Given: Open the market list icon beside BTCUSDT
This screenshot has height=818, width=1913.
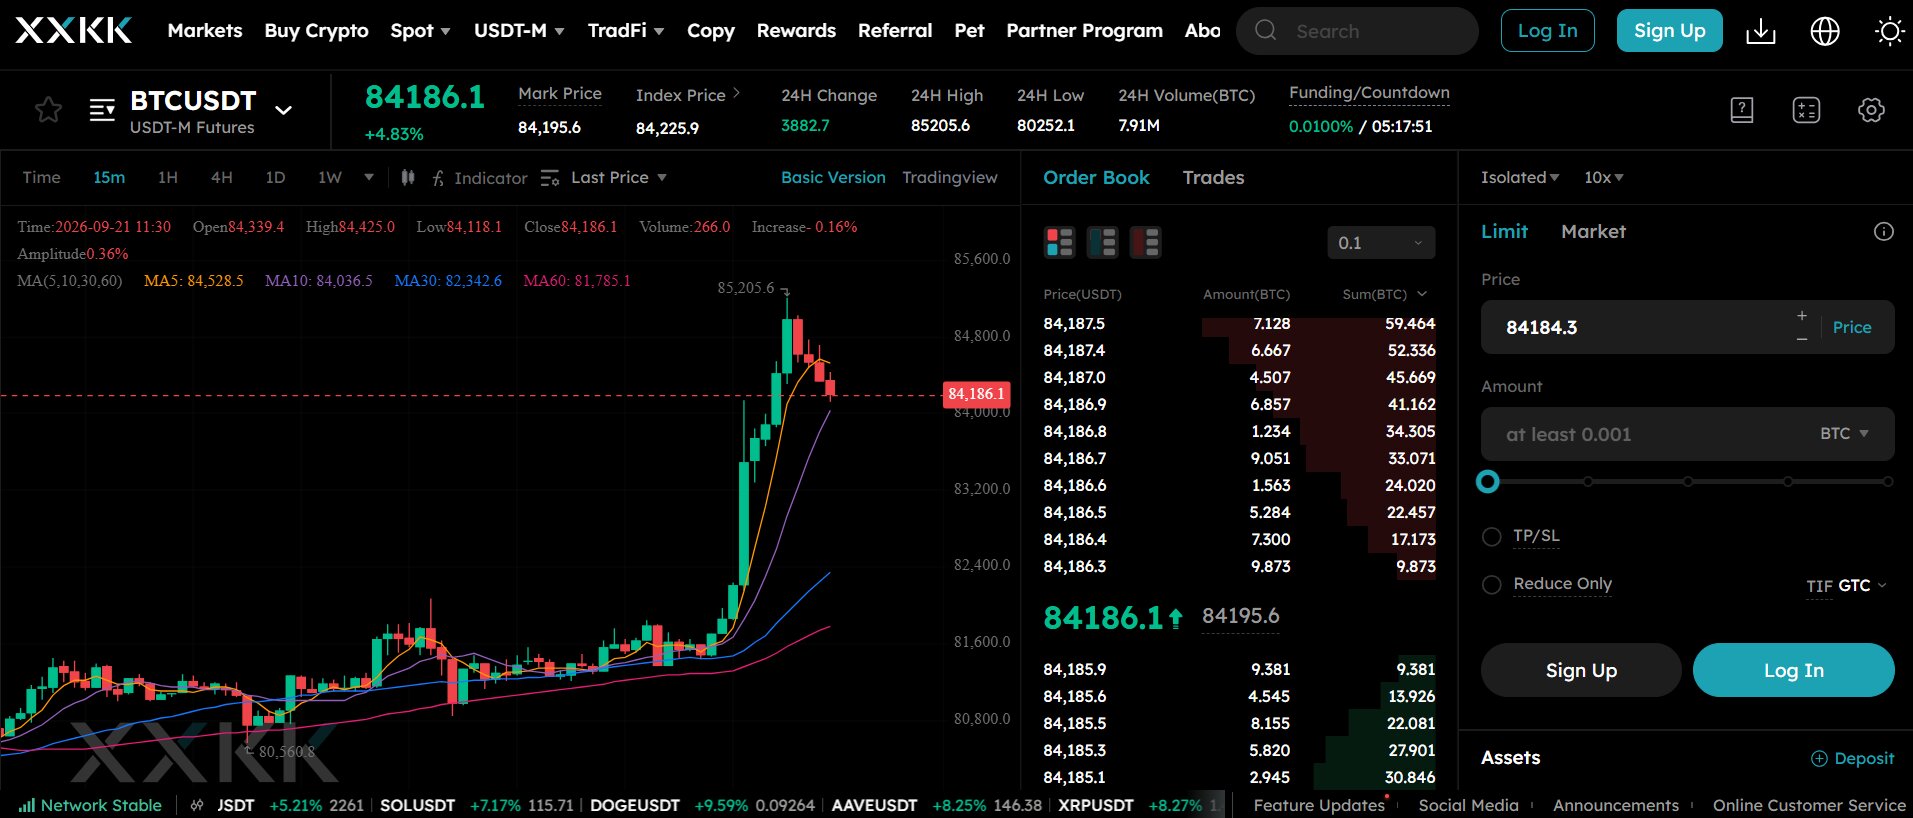Looking at the screenshot, I should (102, 109).
